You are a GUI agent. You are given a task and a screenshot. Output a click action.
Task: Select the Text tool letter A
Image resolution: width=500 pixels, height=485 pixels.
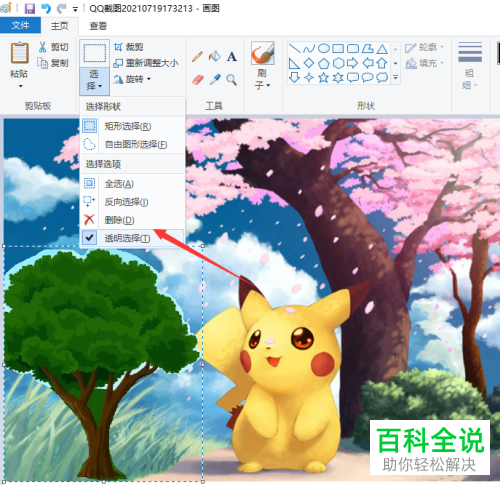232,57
